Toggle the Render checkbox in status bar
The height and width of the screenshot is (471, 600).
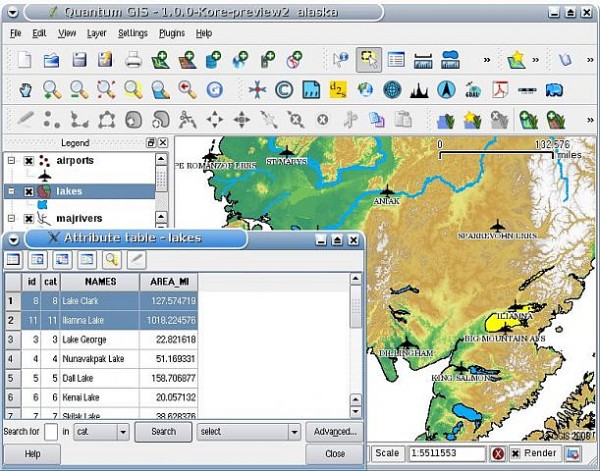point(515,454)
